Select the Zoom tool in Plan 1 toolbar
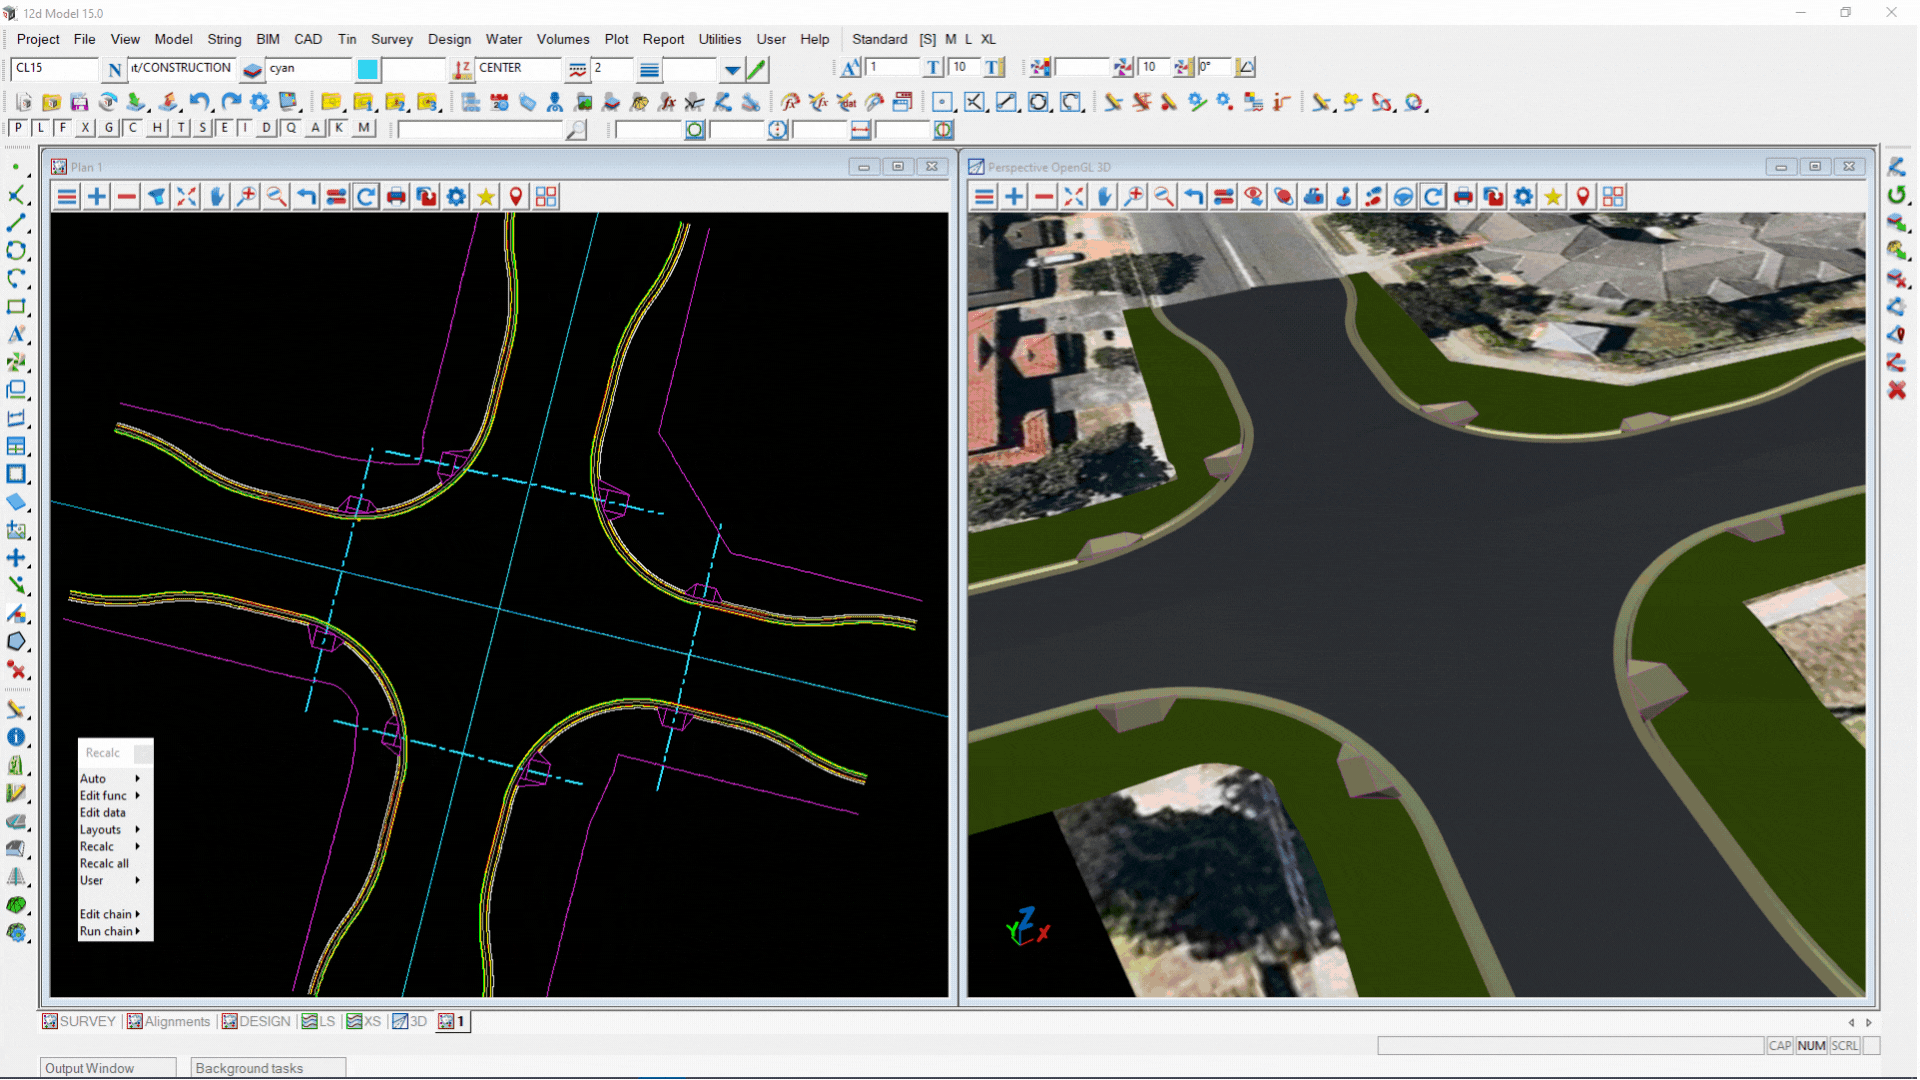 (x=247, y=196)
